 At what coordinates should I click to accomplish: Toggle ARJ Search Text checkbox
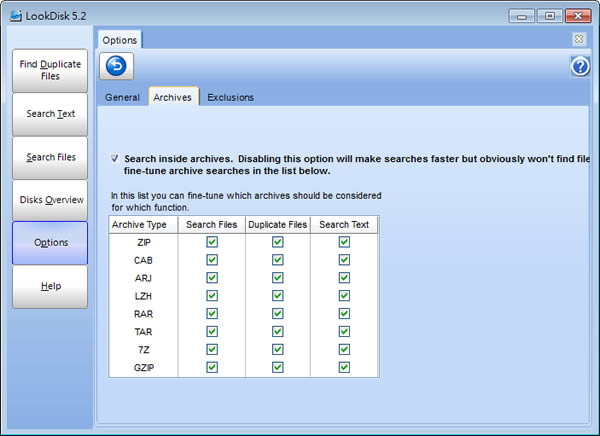click(x=344, y=278)
